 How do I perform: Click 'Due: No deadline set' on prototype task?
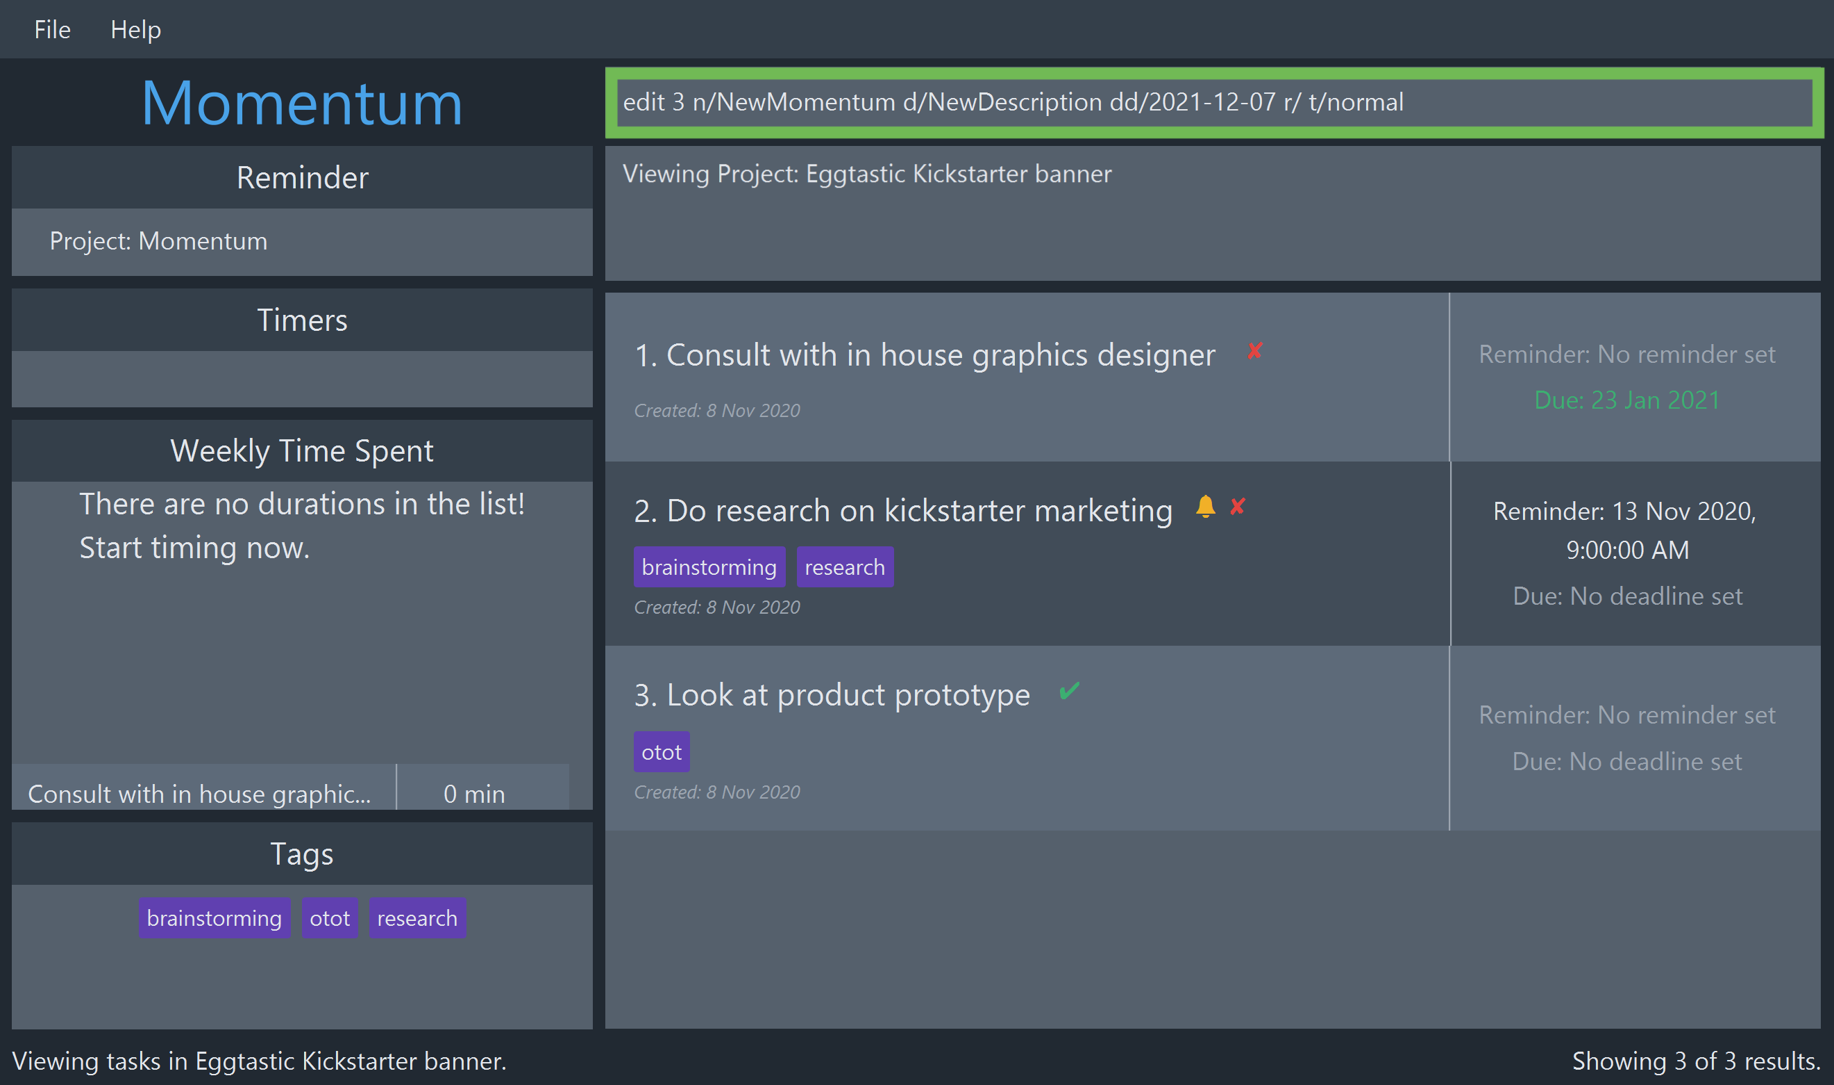click(1627, 761)
